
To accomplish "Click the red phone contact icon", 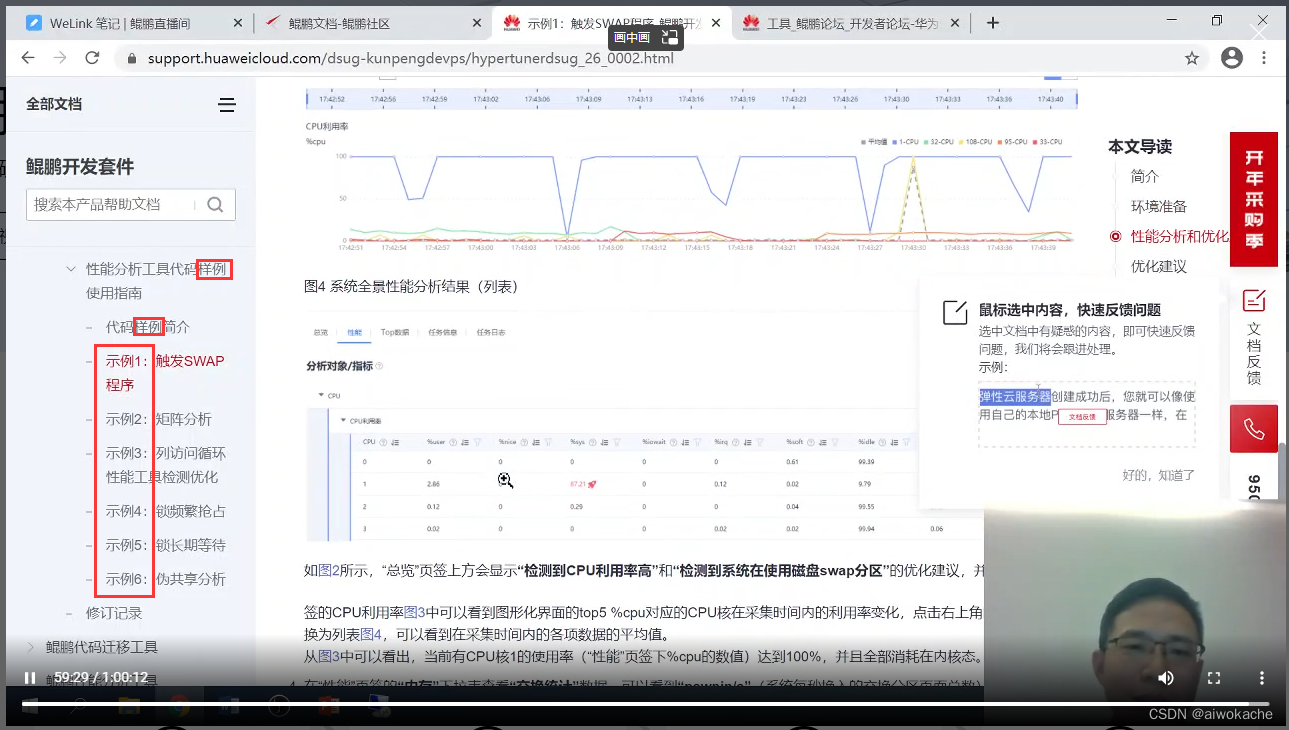I will (1254, 430).
